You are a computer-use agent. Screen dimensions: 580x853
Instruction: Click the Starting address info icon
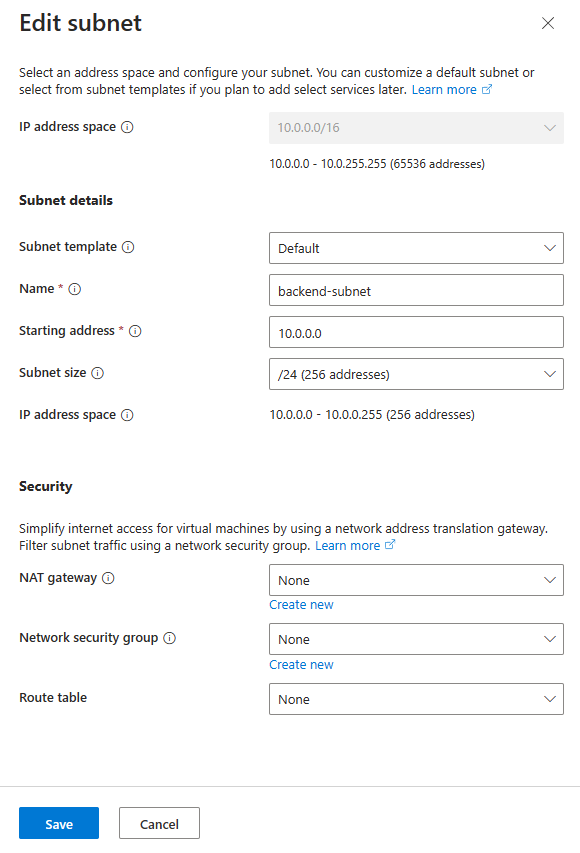point(135,331)
